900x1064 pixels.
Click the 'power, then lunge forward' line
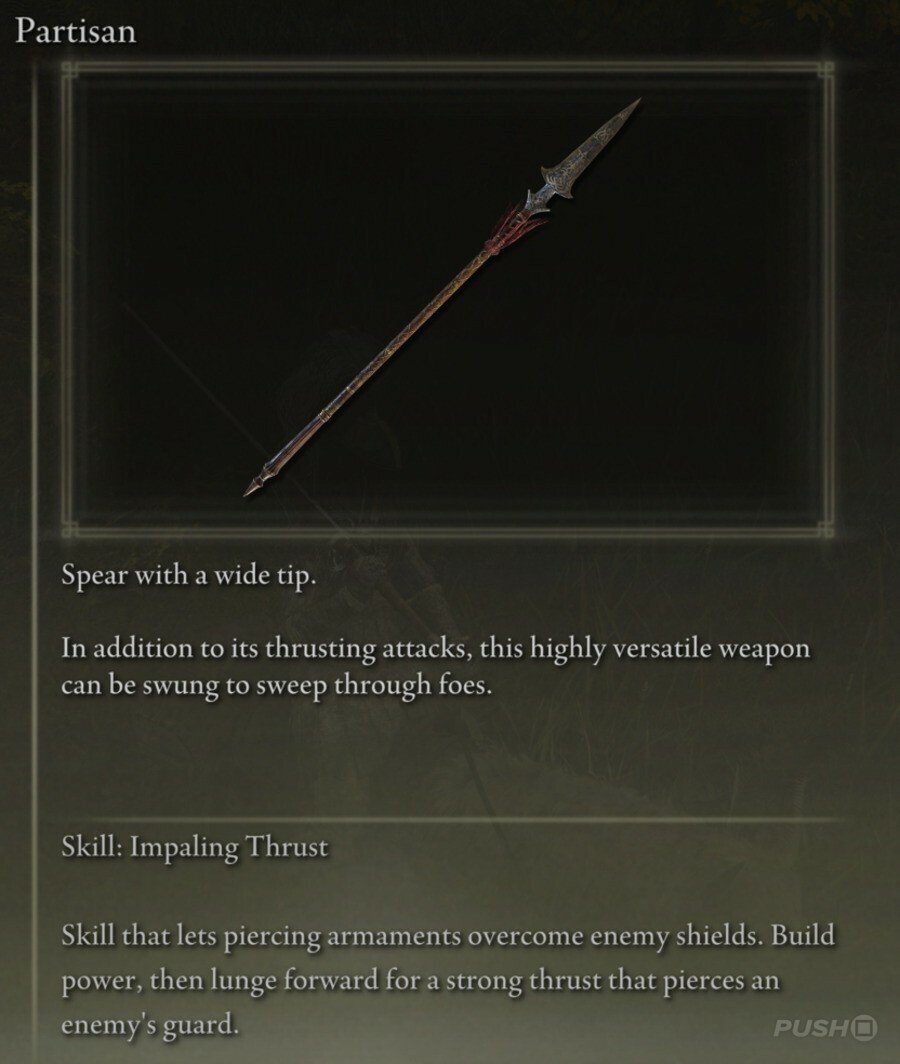(420, 981)
